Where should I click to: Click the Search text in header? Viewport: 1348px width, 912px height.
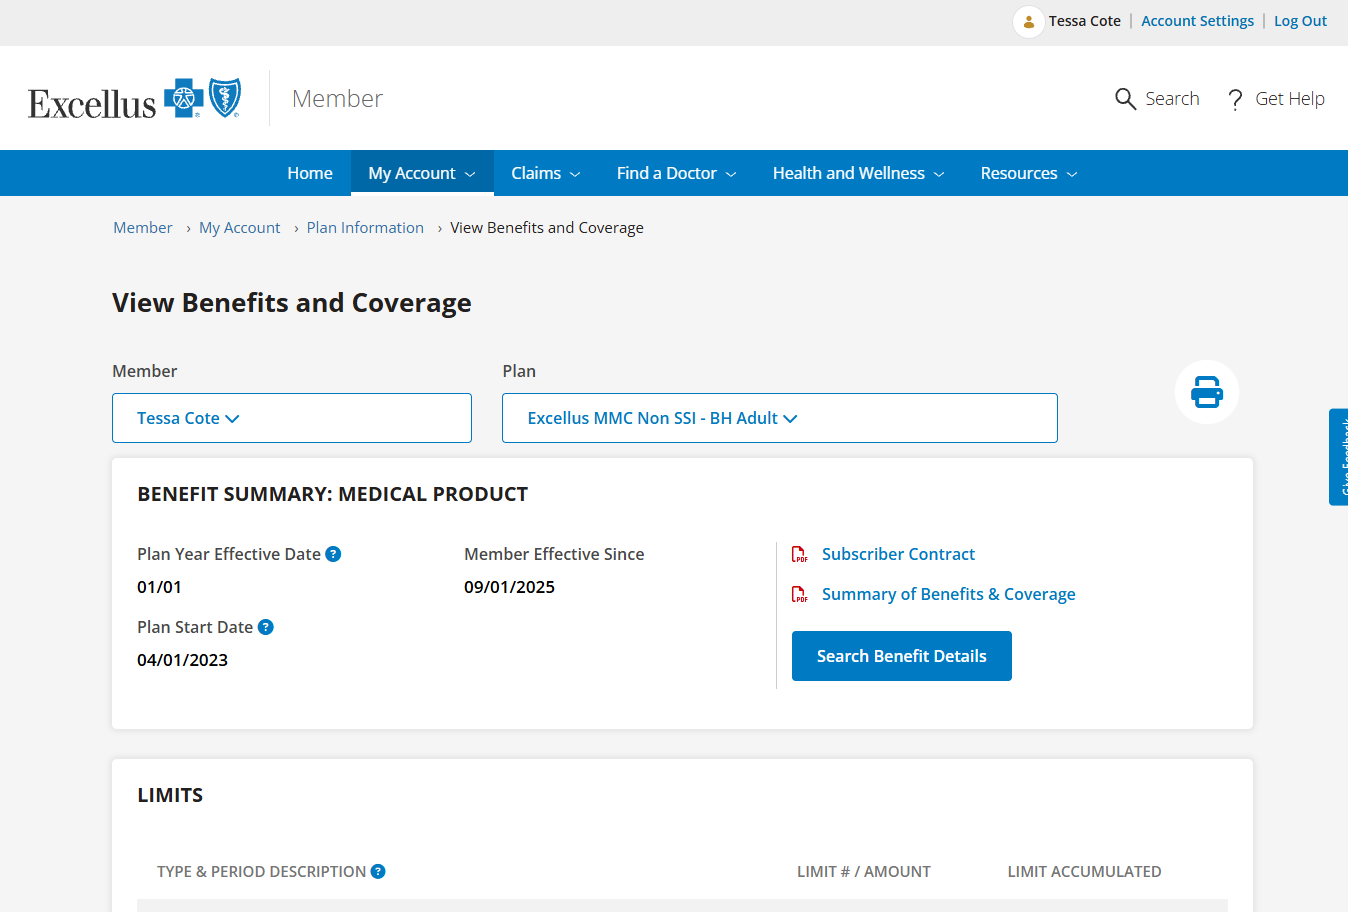(x=1172, y=99)
